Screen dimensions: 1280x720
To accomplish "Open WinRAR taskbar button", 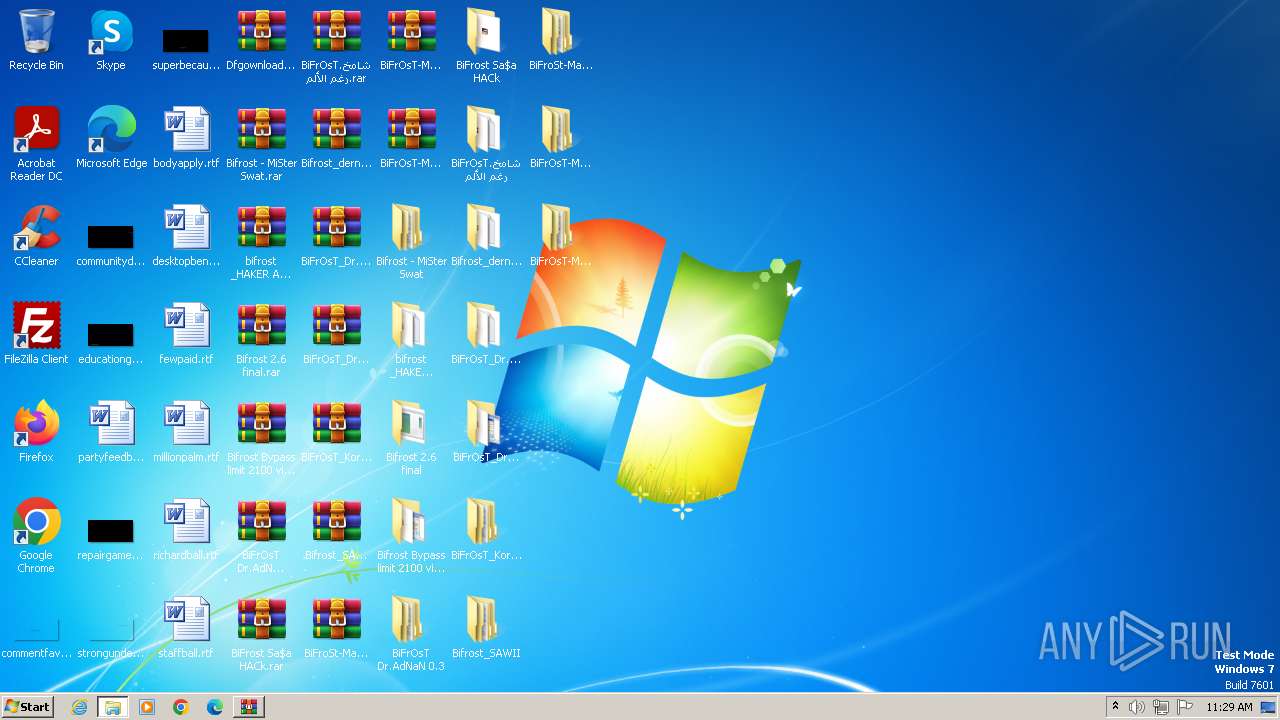I will coord(249,707).
